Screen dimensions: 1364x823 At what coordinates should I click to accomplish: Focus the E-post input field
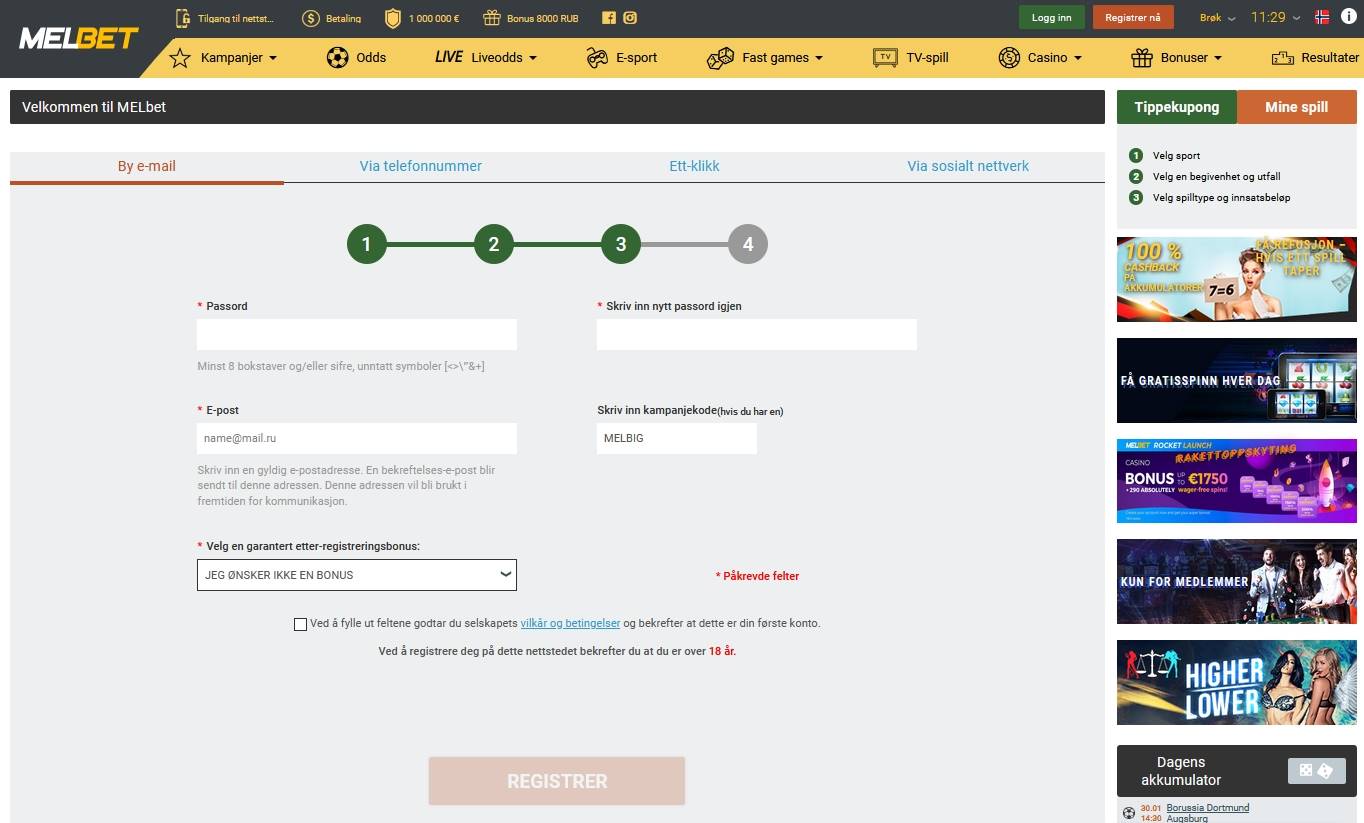coord(357,438)
